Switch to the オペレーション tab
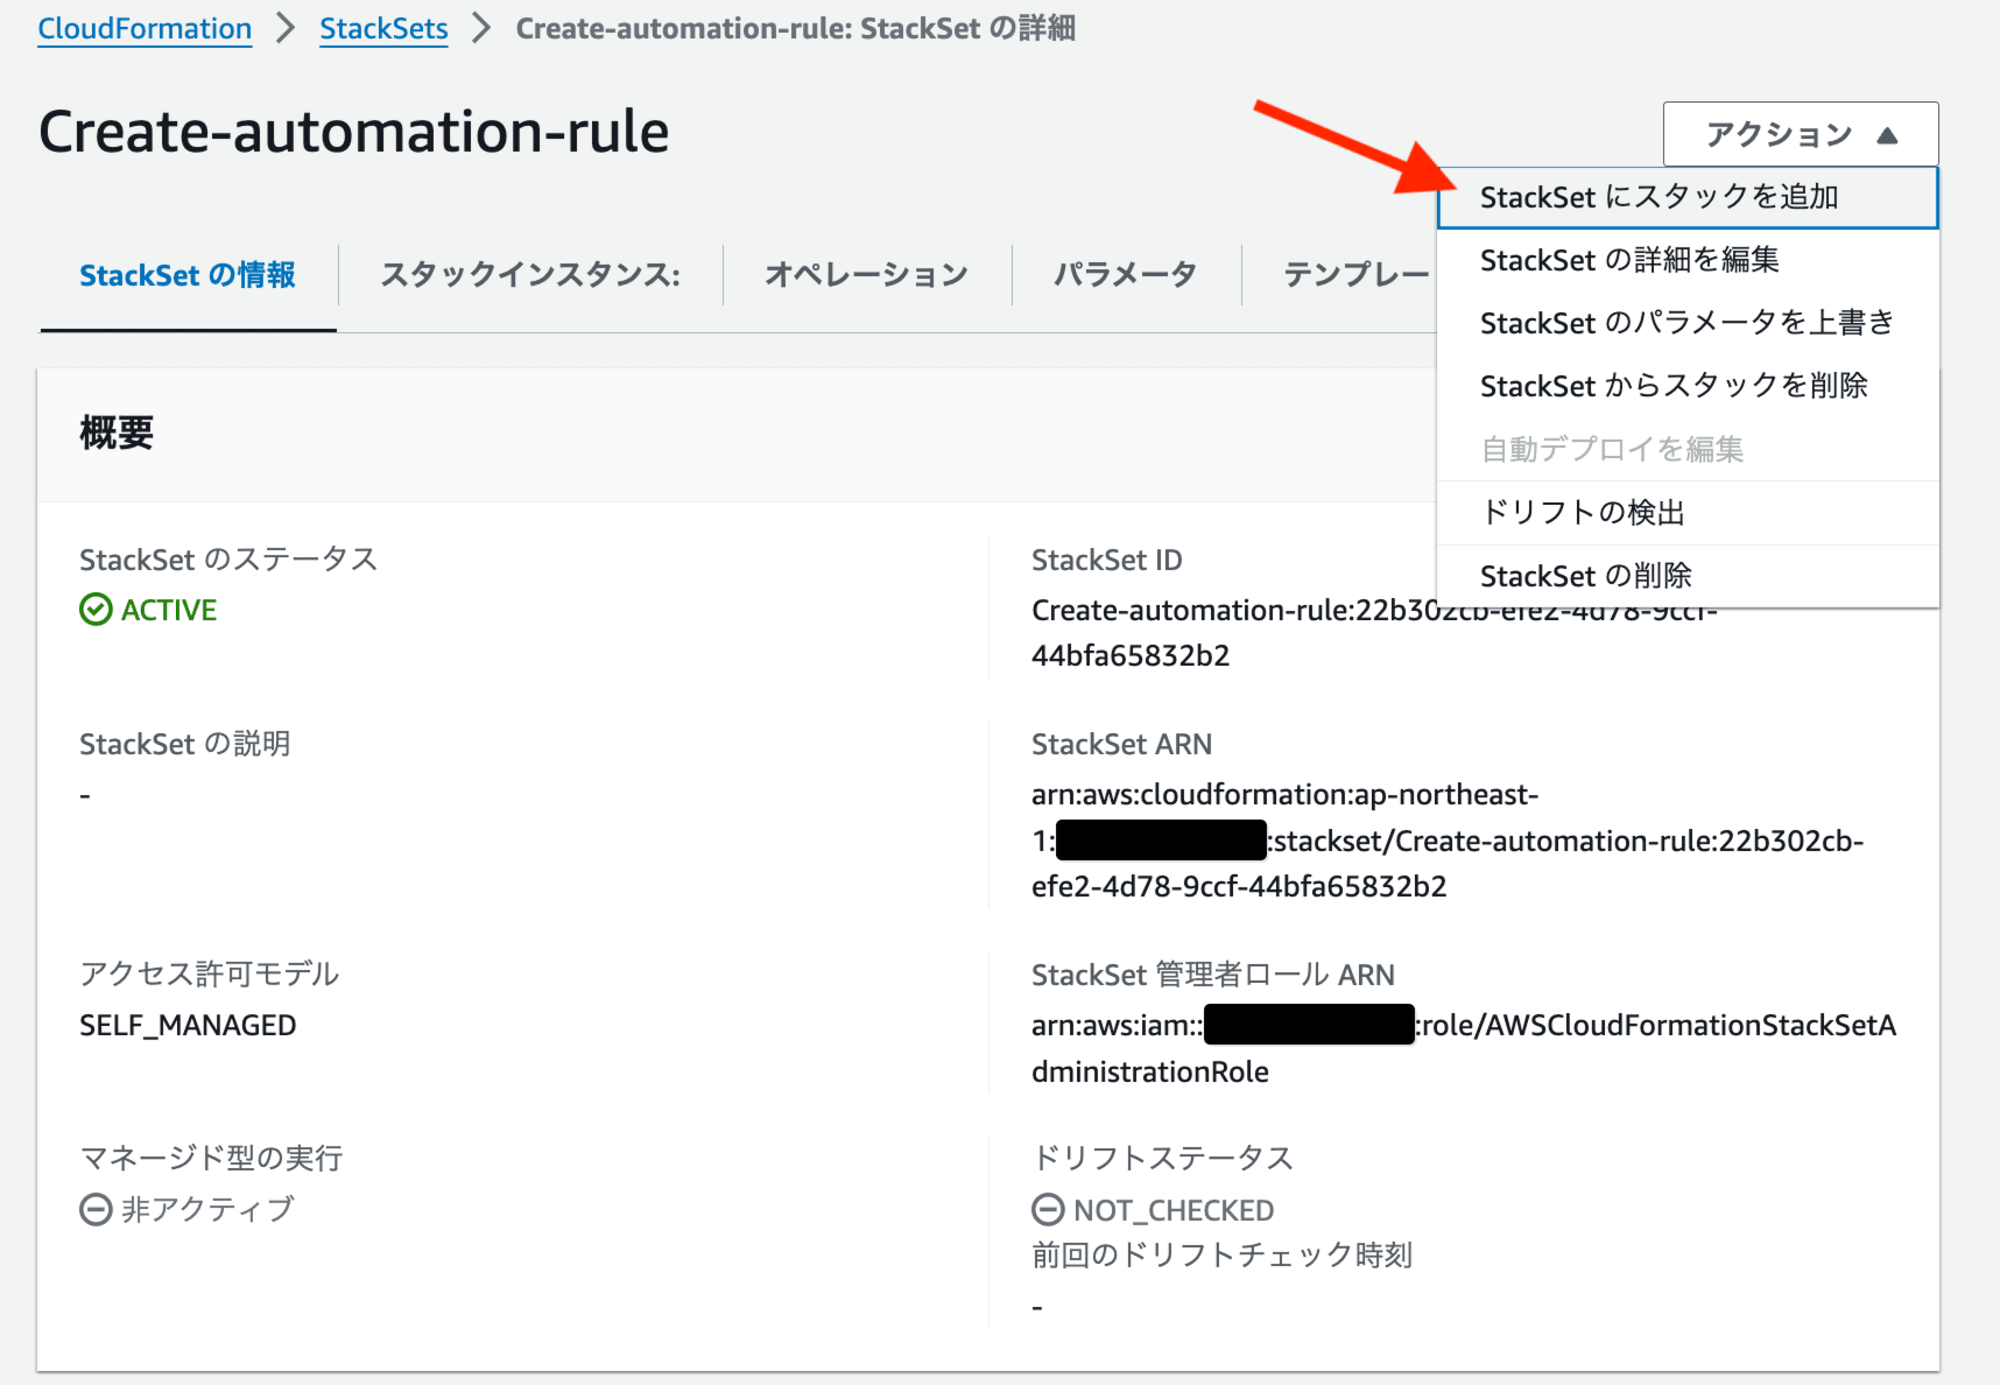 click(866, 275)
